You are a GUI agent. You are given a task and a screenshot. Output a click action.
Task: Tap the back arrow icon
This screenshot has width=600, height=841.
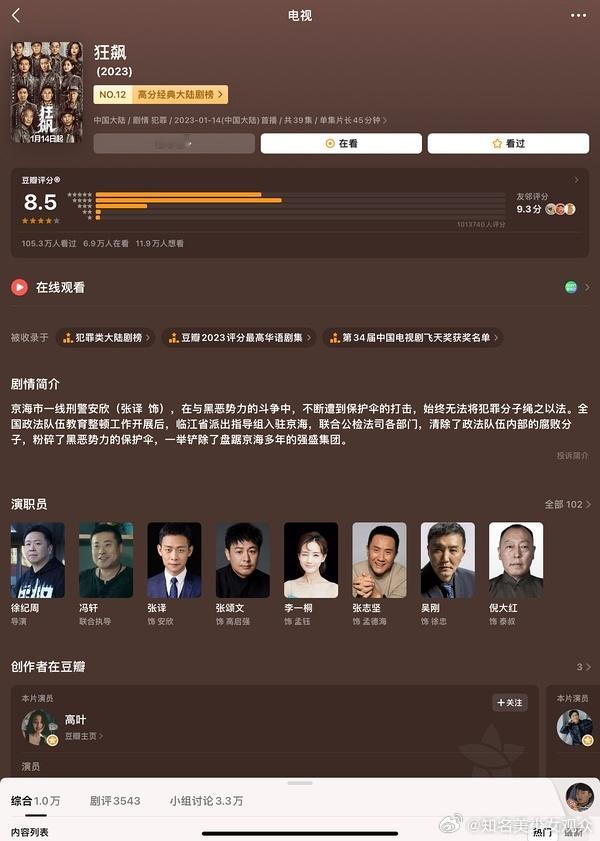pyautogui.click(x=16, y=16)
